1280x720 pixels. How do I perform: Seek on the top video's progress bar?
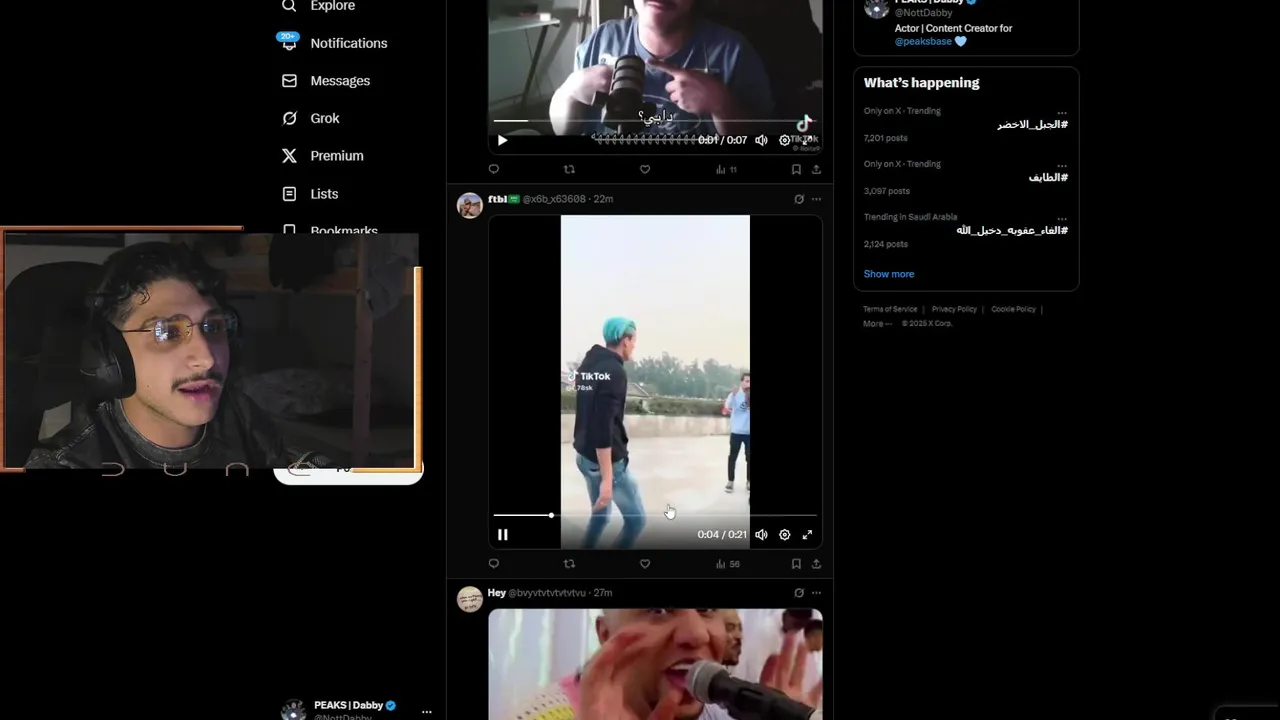(655, 121)
